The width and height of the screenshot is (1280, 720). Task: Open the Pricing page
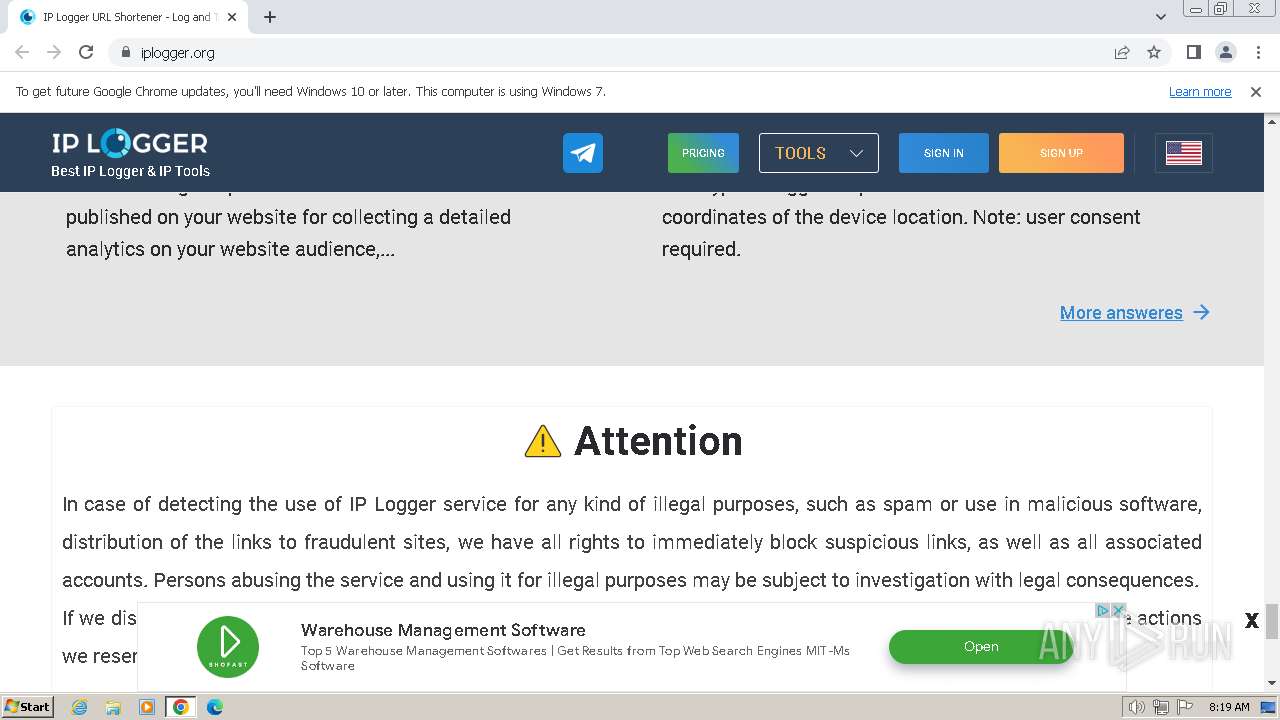click(x=703, y=153)
